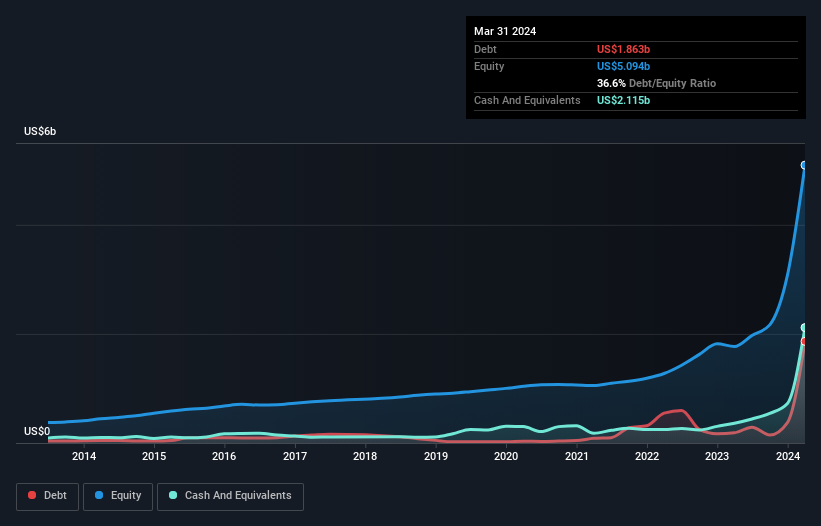Click the US$6b y-axis label
The width and height of the screenshot is (821, 526).
tap(40, 131)
